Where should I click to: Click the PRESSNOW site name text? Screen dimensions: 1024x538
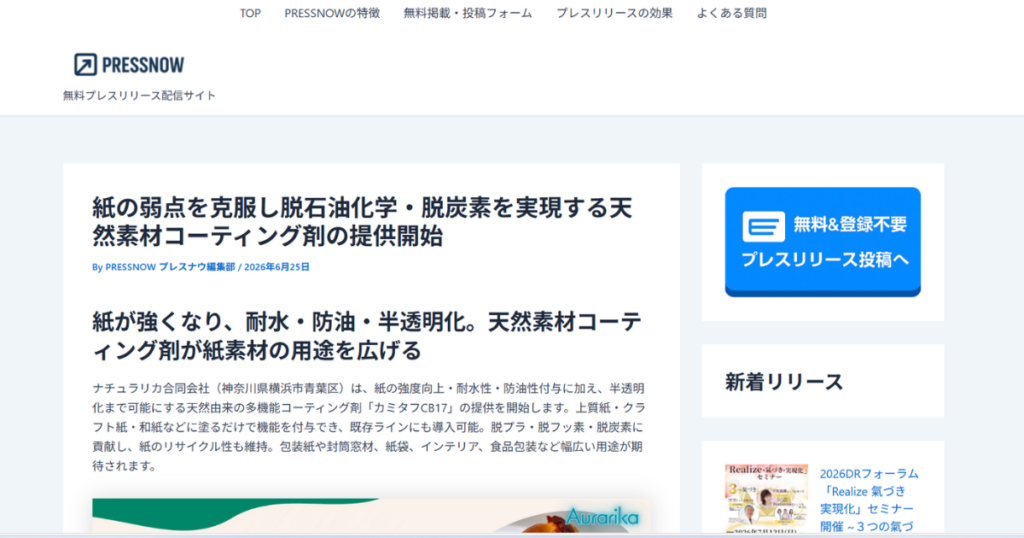143,65
